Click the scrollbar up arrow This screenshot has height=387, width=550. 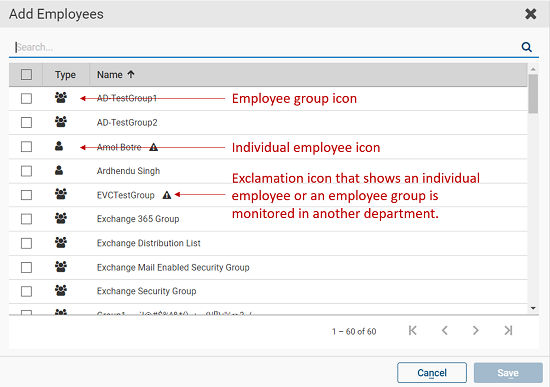(533, 69)
